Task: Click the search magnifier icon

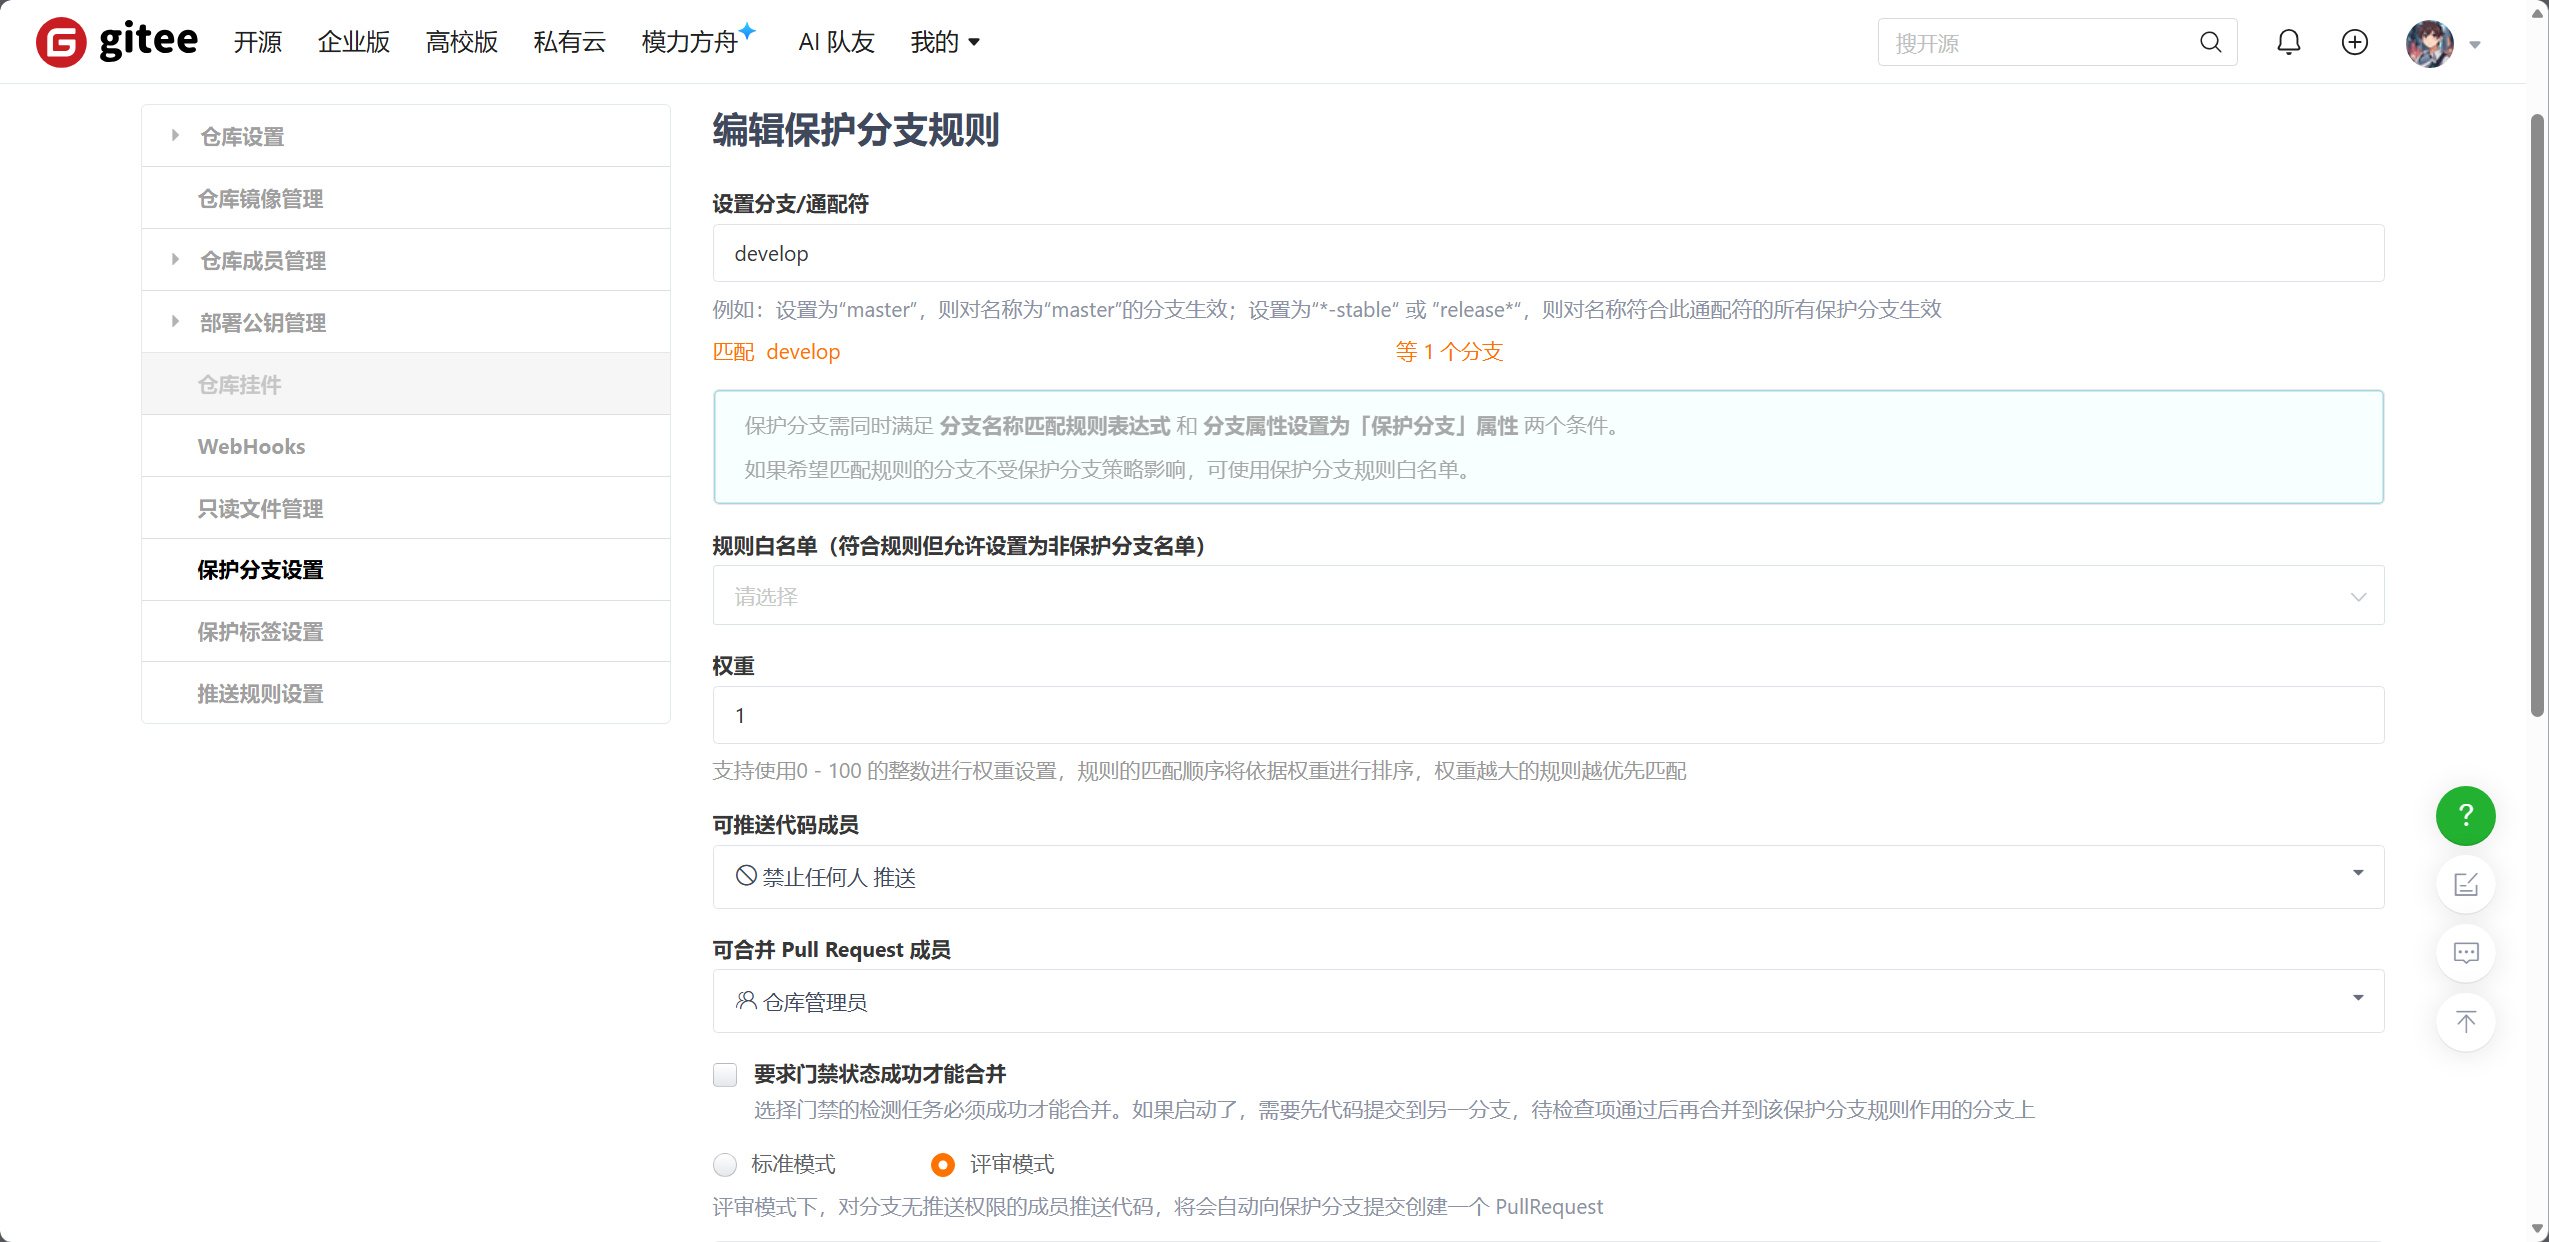Action: (x=2209, y=42)
